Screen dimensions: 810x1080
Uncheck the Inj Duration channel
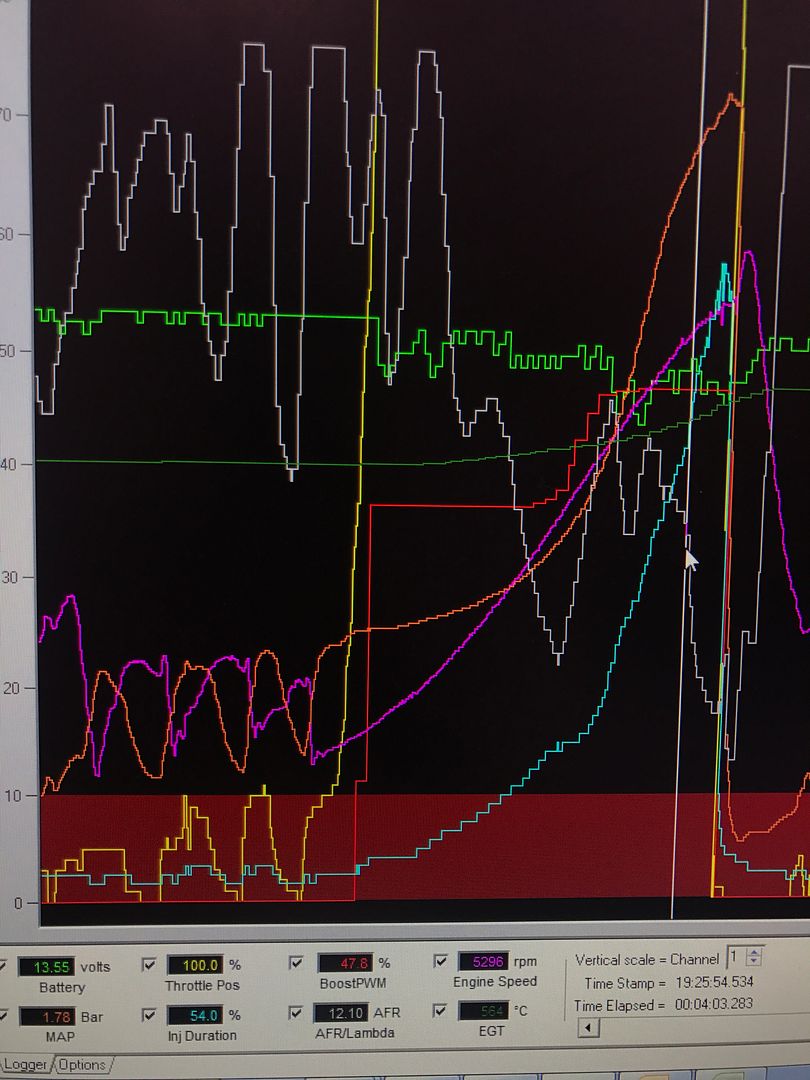[149, 1015]
